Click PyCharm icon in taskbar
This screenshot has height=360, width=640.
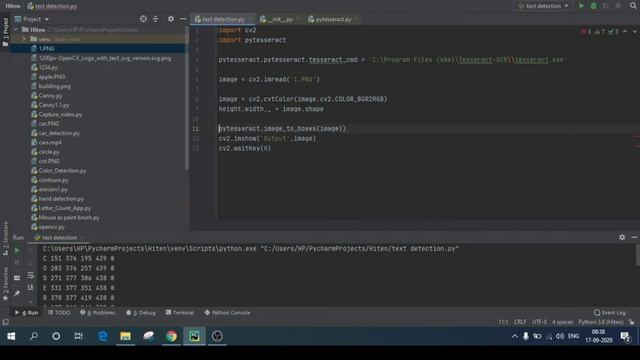194,336
